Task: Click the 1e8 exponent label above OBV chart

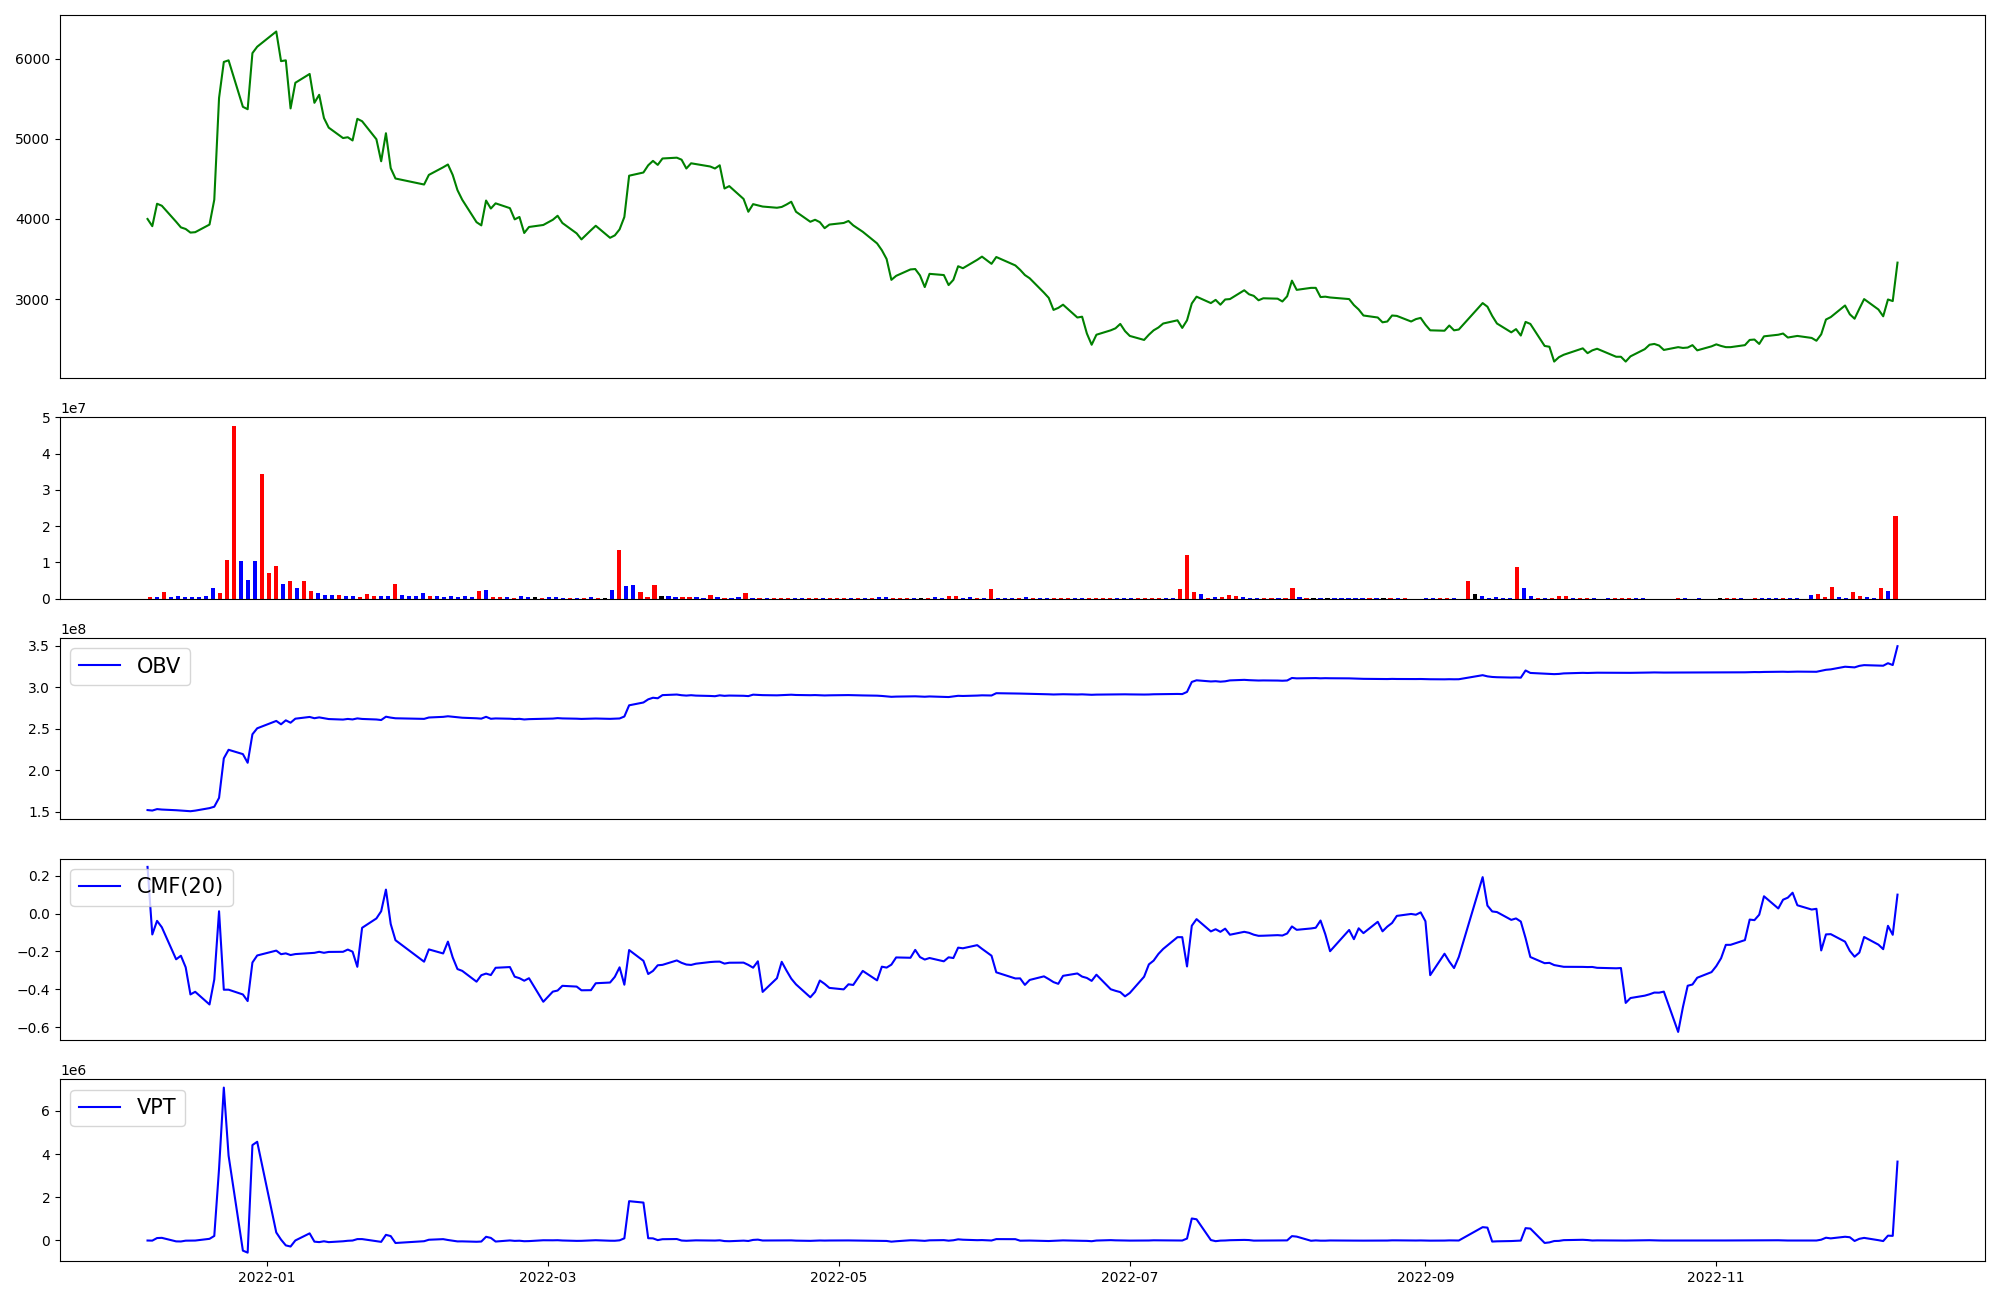Action: (74, 629)
